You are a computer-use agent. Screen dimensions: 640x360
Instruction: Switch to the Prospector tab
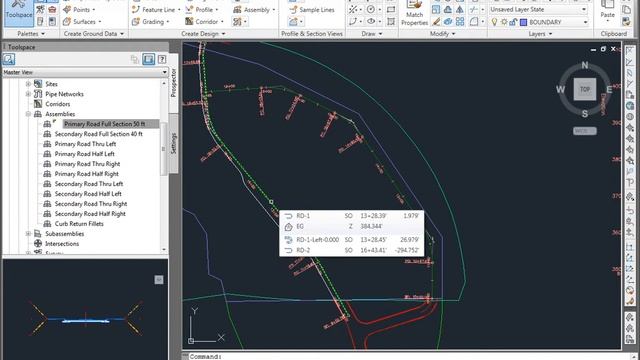tap(173, 83)
